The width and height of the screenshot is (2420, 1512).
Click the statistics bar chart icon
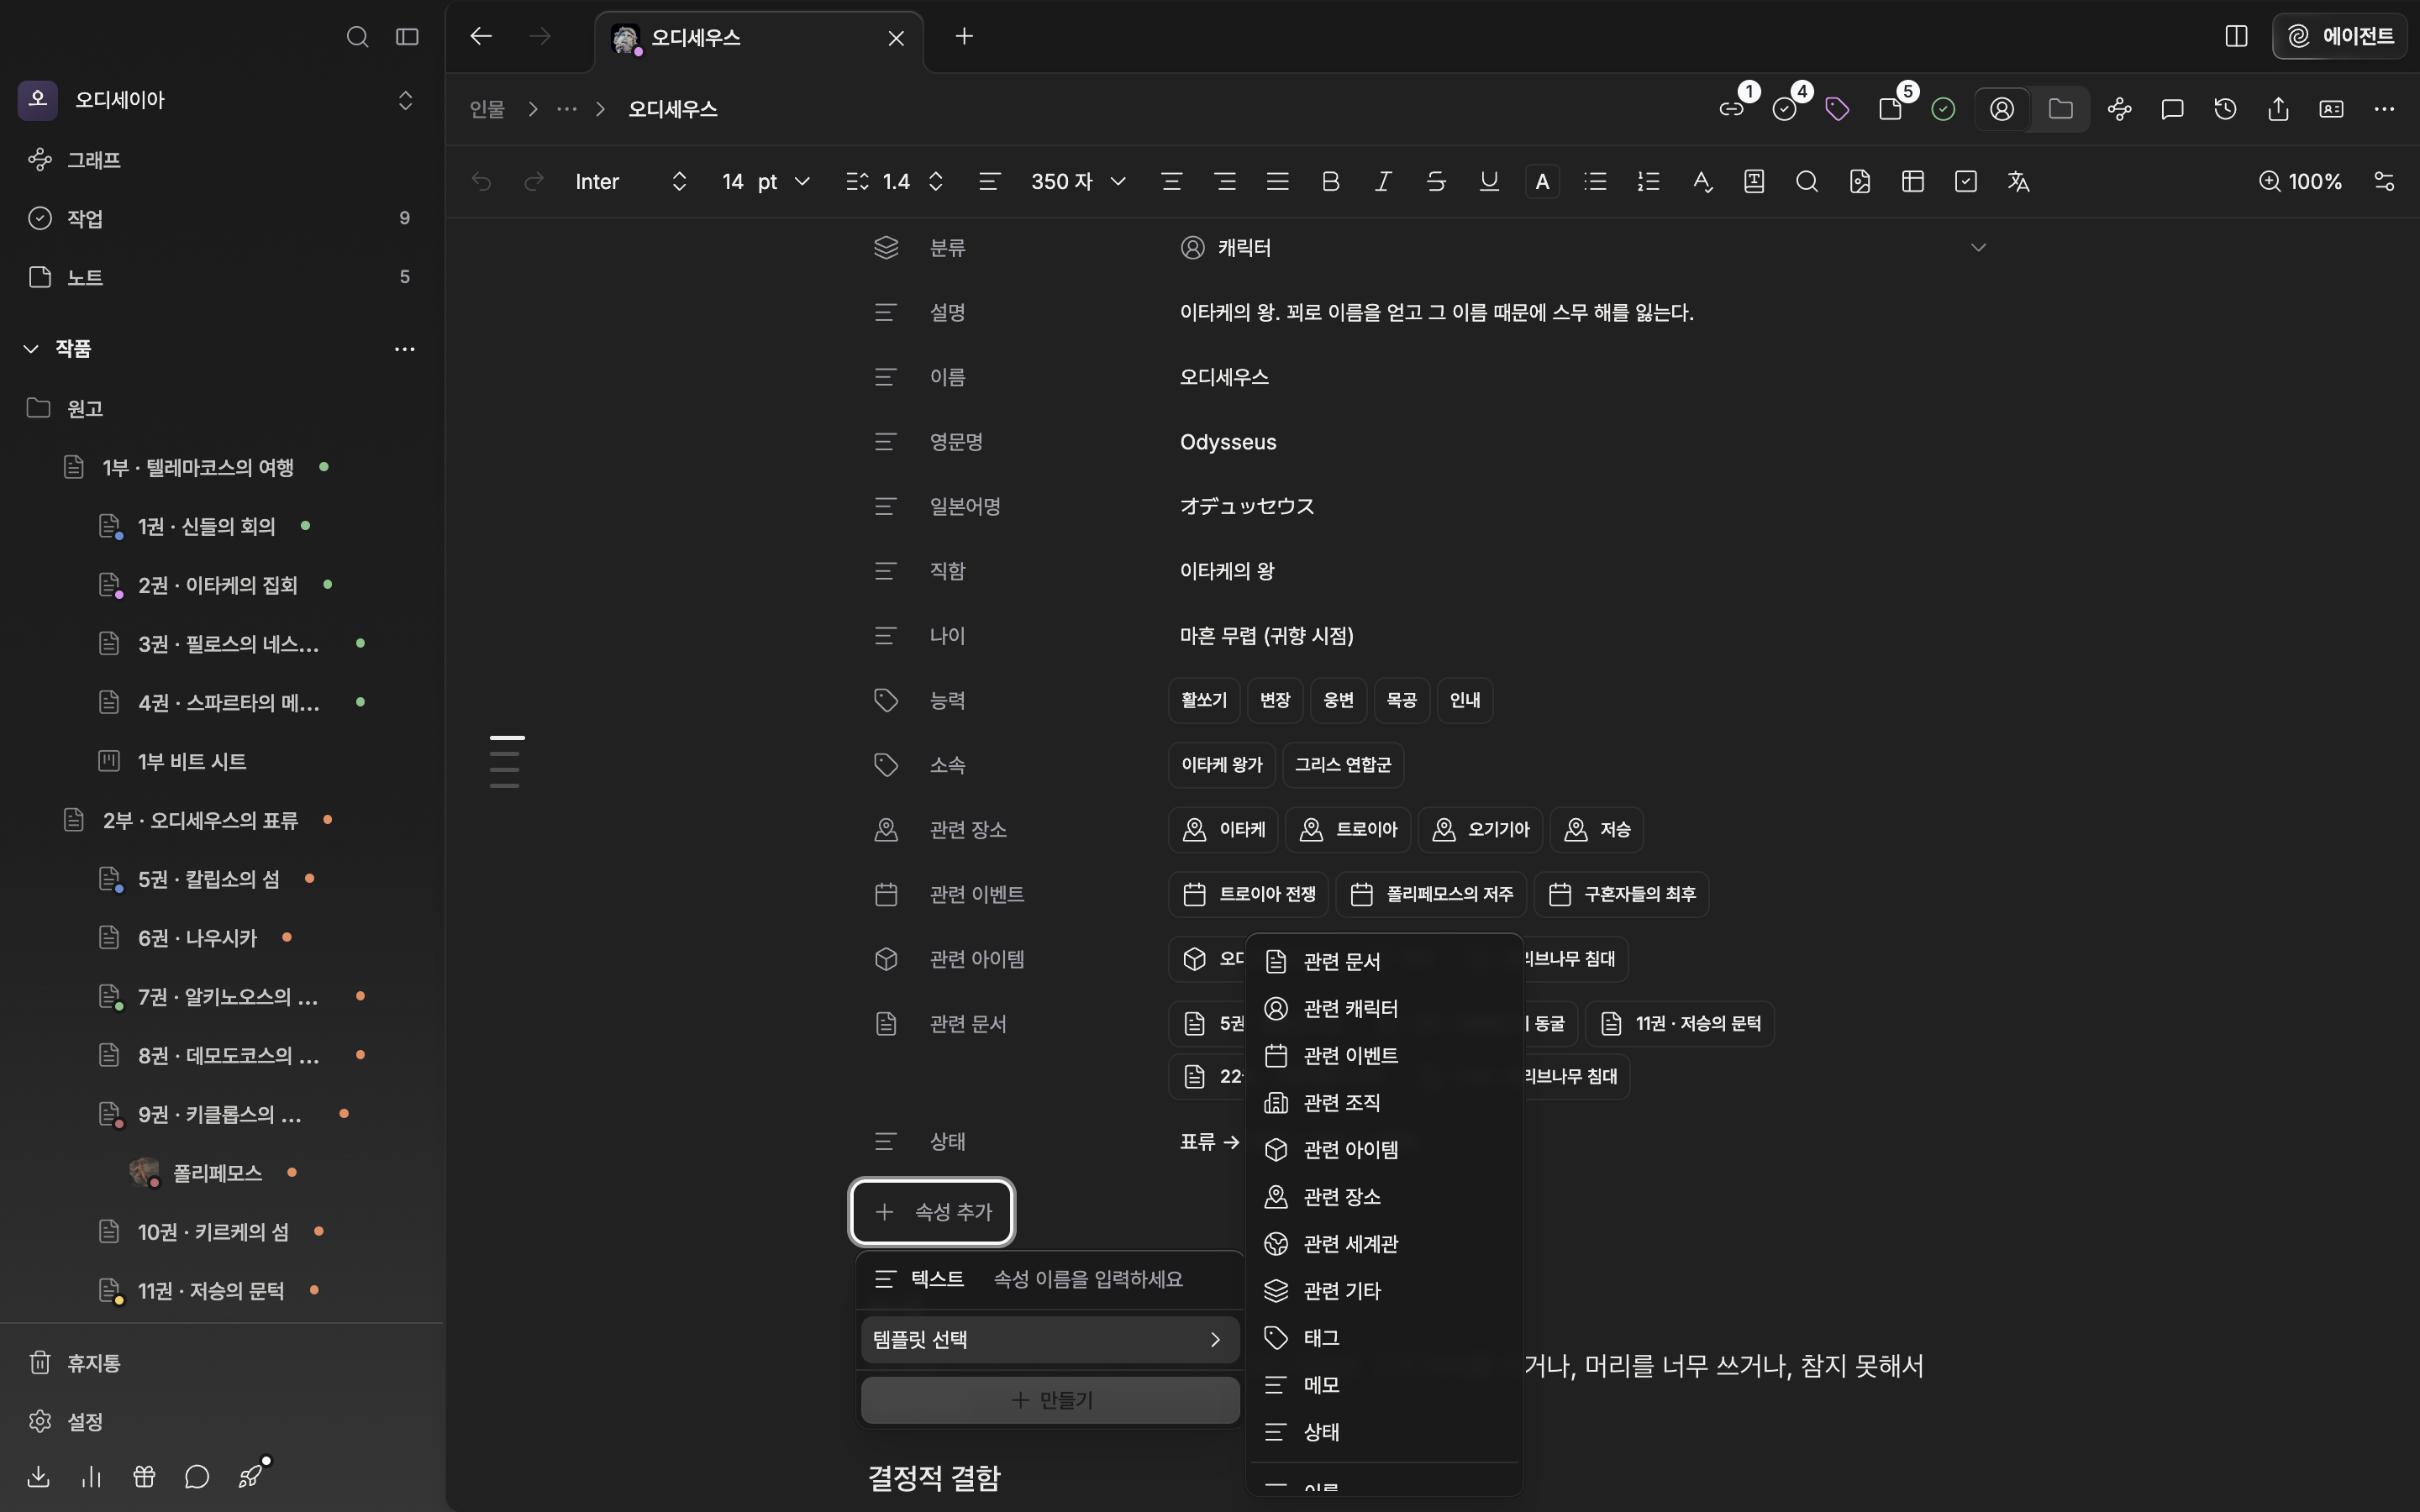click(x=91, y=1476)
